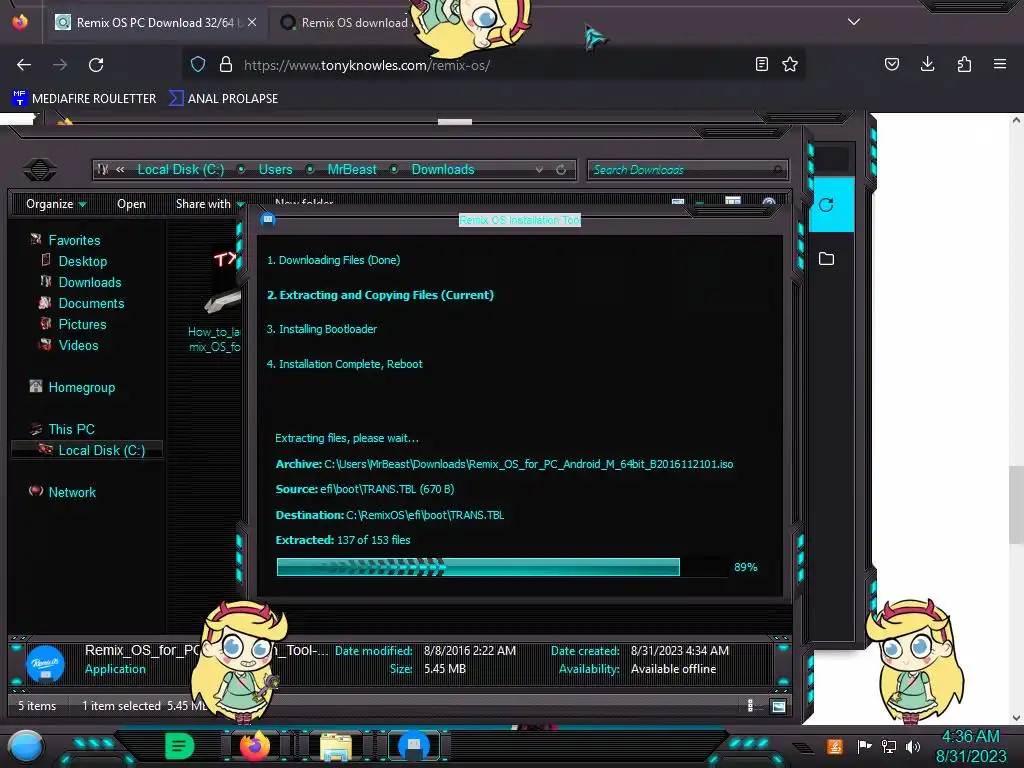
Task: Open Firefox from the taskbar
Action: [x=255, y=746]
